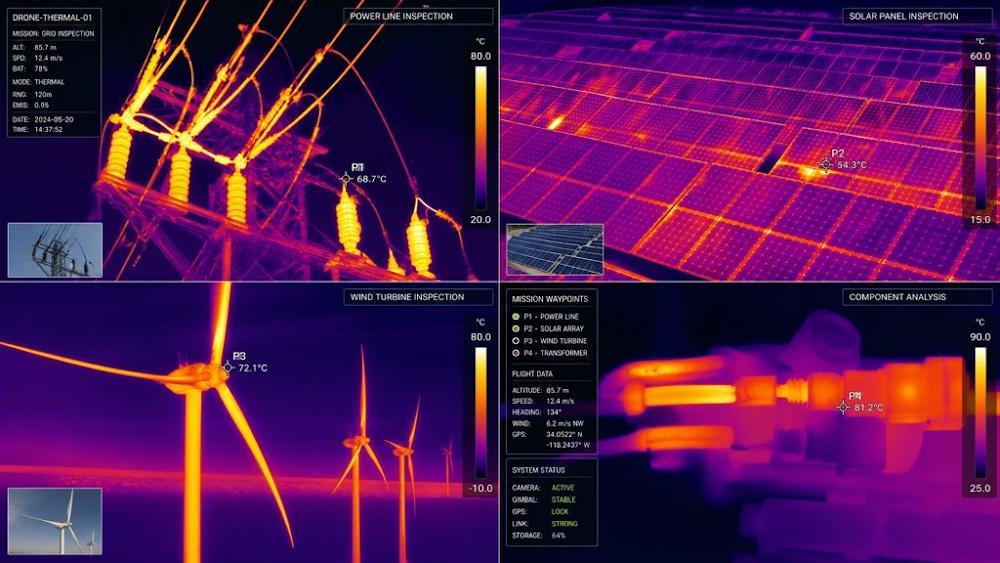Click the GPS latitude 34.0522° N value
1000x563 pixels.
click(564, 434)
